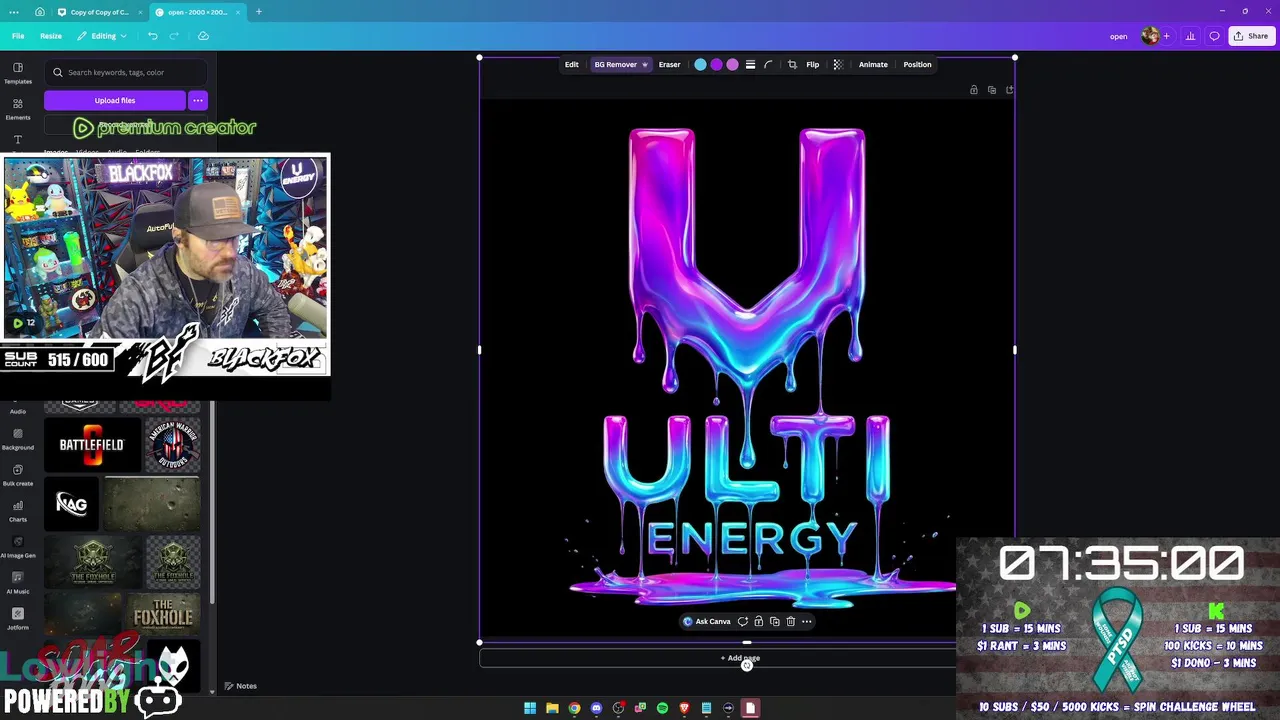Focus the search keywords input field
Screen dimensions: 1280x720
pos(126,72)
